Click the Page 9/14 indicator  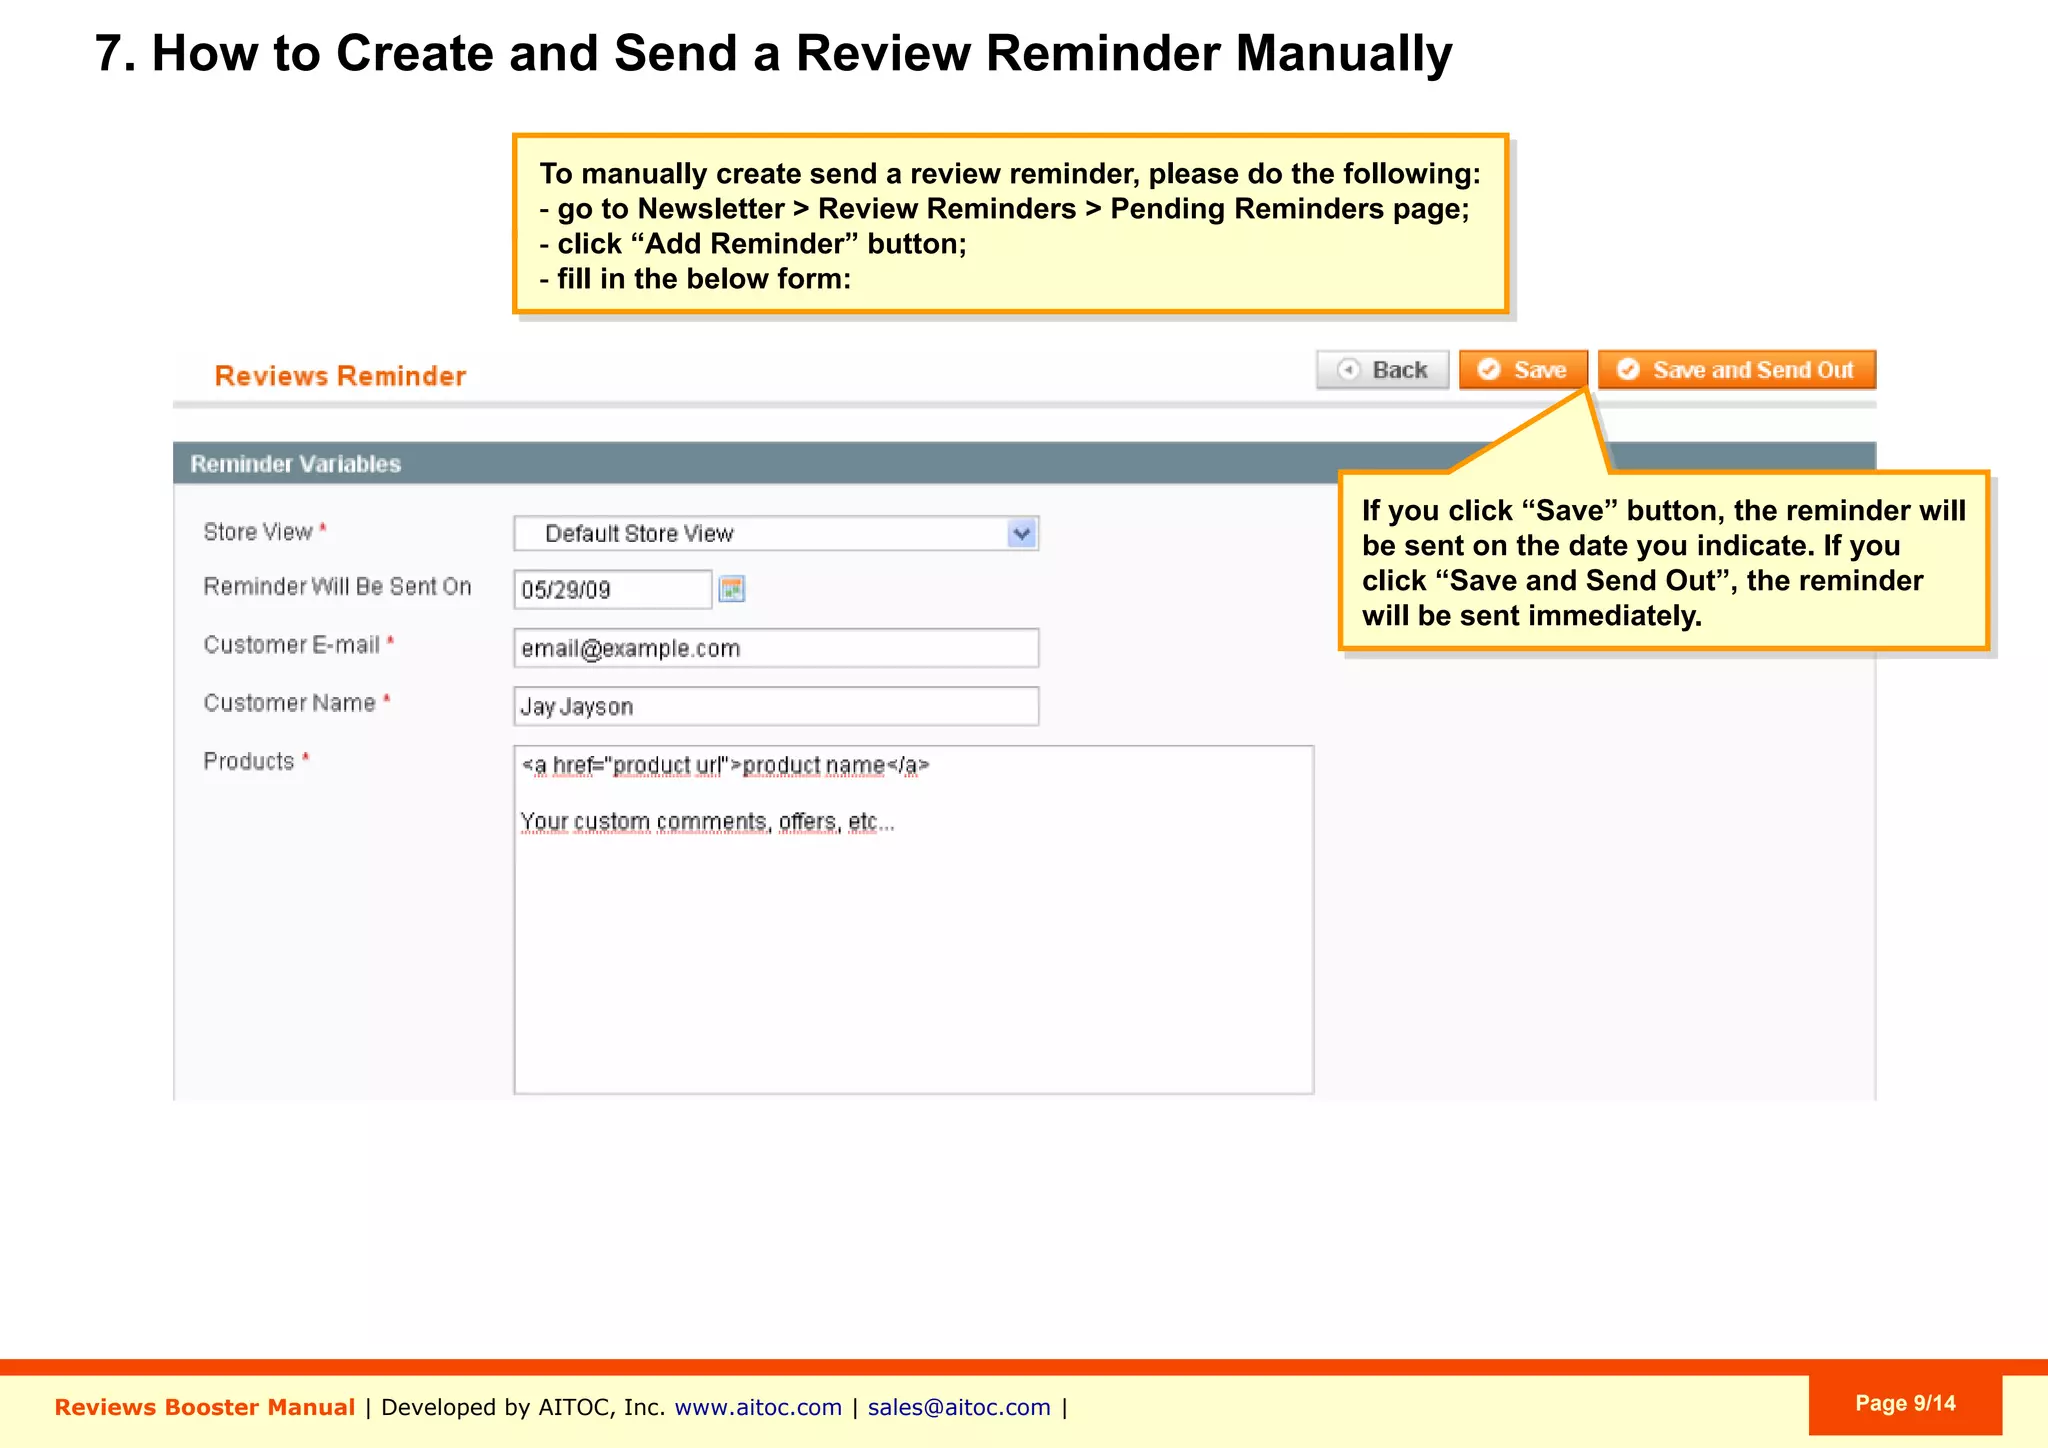pyautogui.click(x=1905, y=1404)
